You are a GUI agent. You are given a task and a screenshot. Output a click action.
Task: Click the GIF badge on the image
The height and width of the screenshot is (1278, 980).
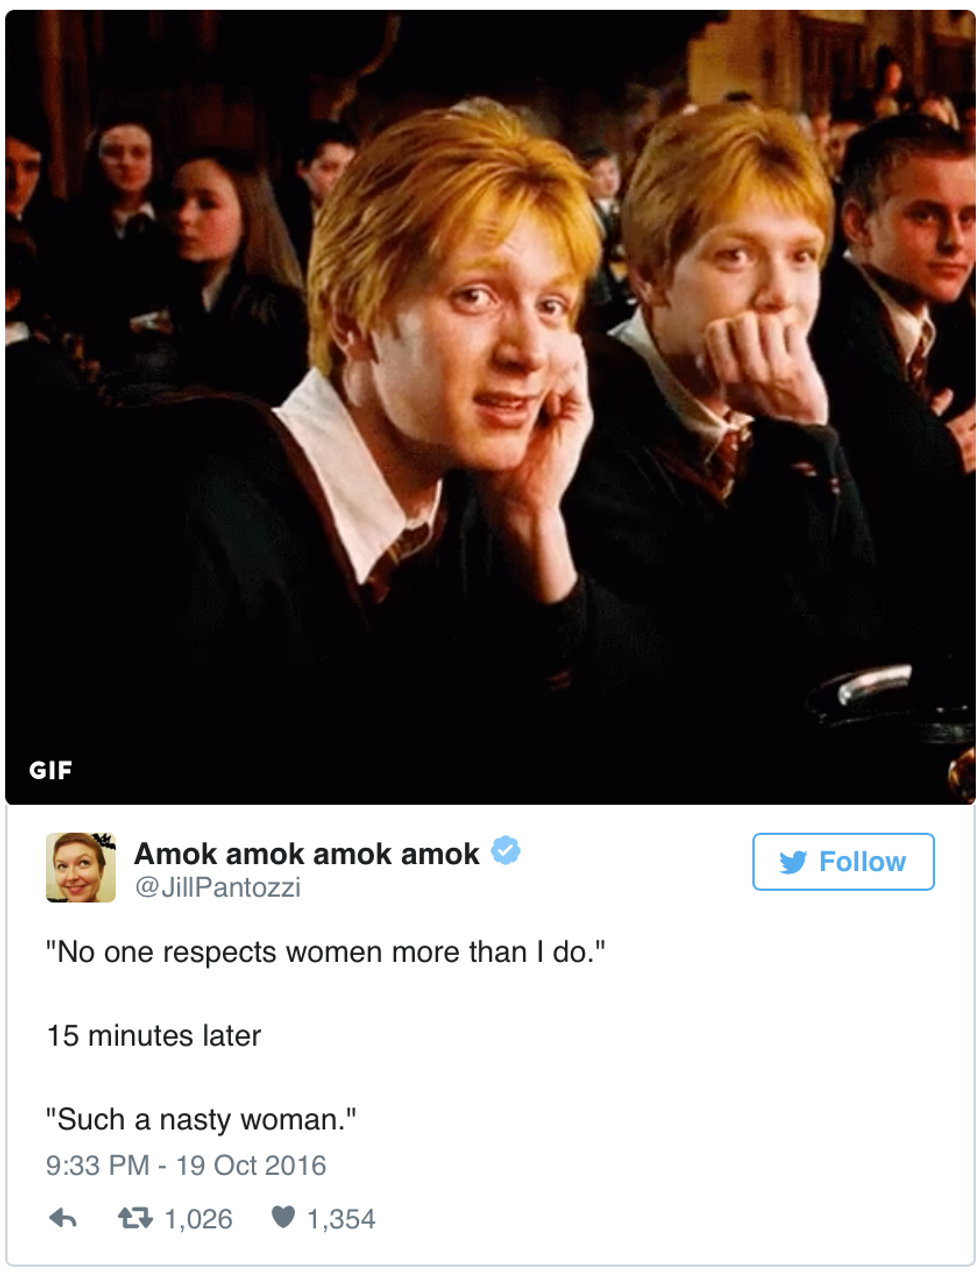tap(51, 770)
